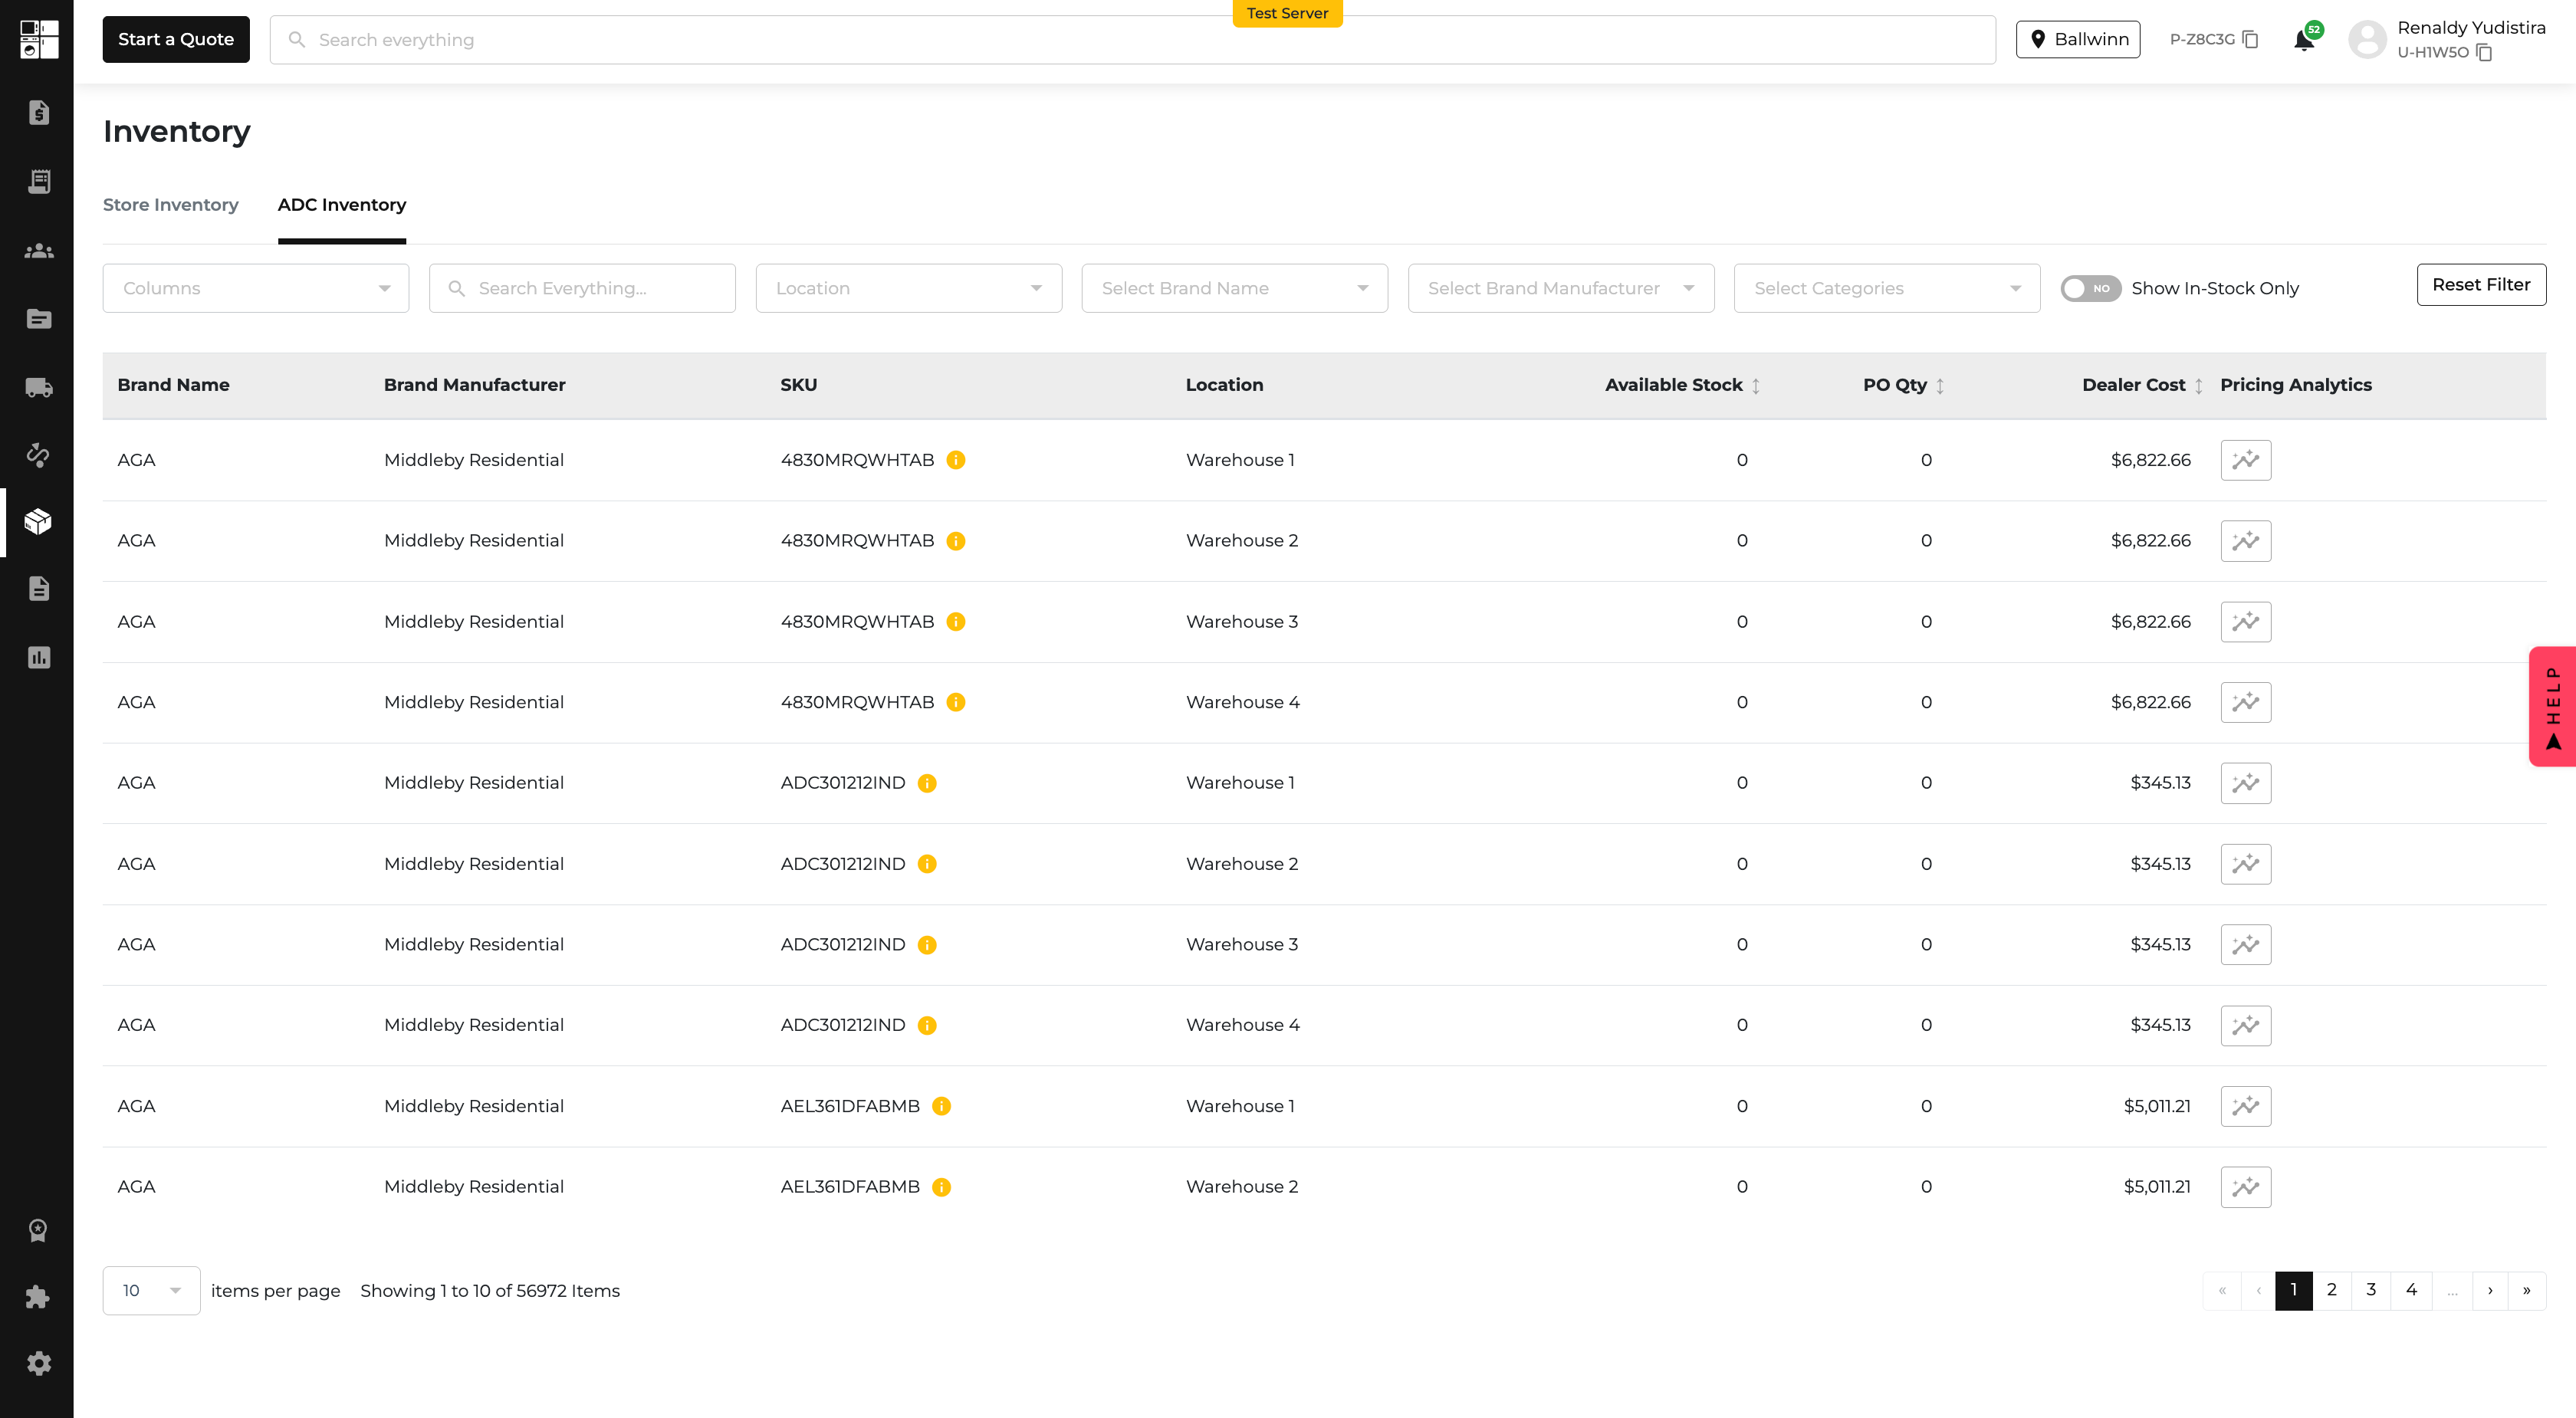
Task: Click info icon beside AEL361DFABMB Warehouse 2
Action: (x=941, y=1187)
